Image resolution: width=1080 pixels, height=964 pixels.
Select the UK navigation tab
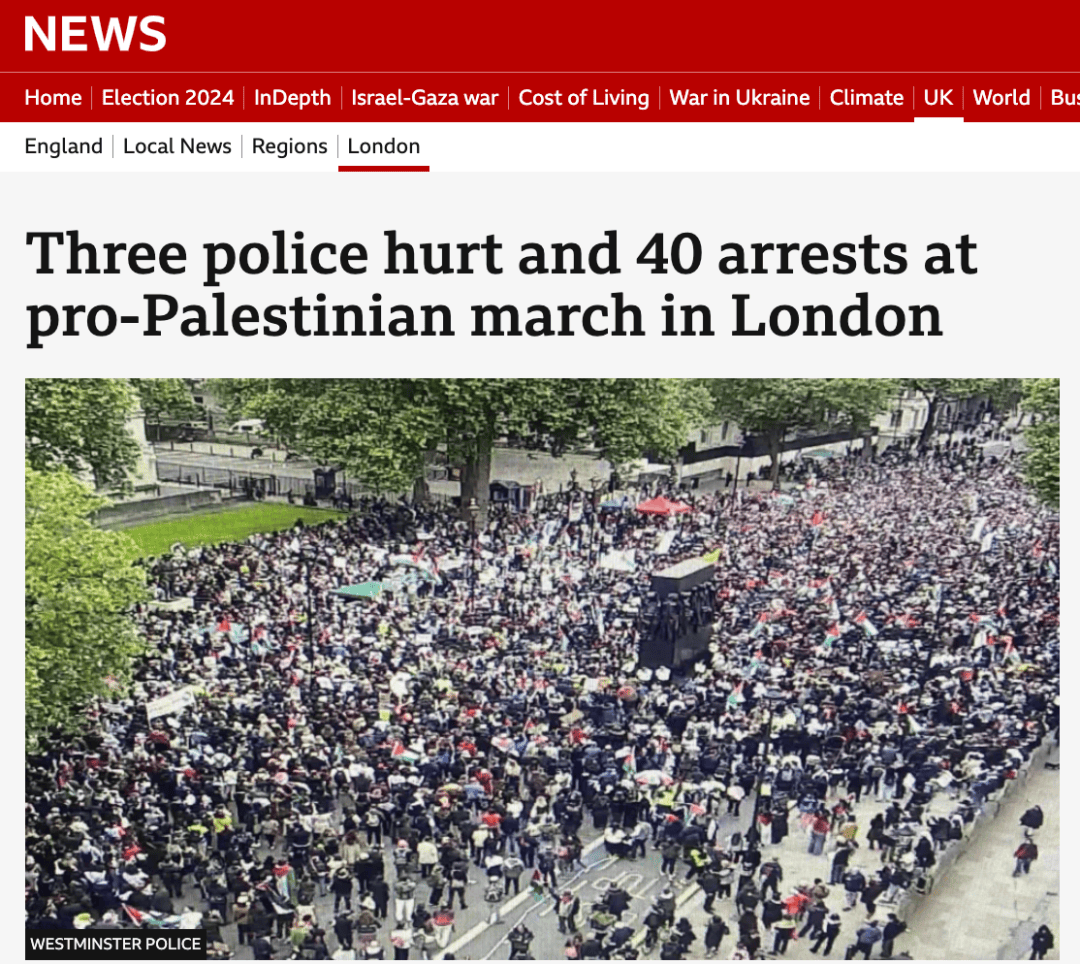coord(938,98)
